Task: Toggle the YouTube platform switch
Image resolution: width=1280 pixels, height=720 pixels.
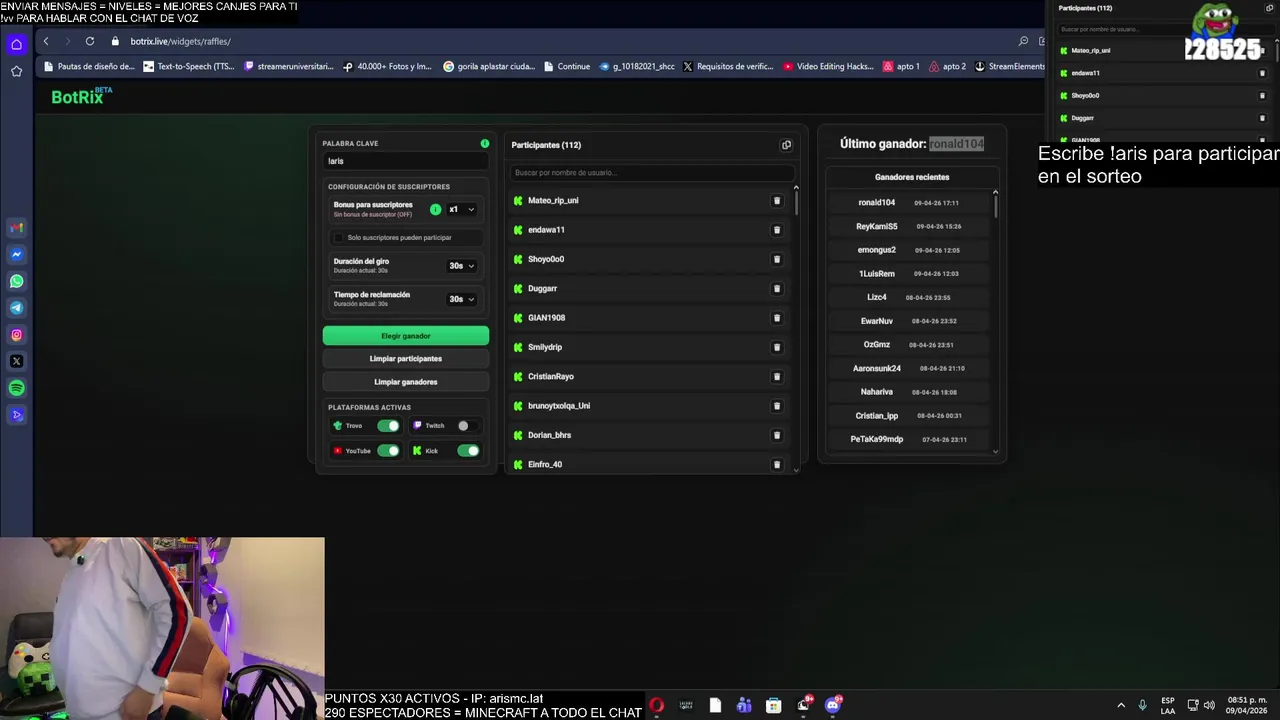Action: [x=388, y=451]
